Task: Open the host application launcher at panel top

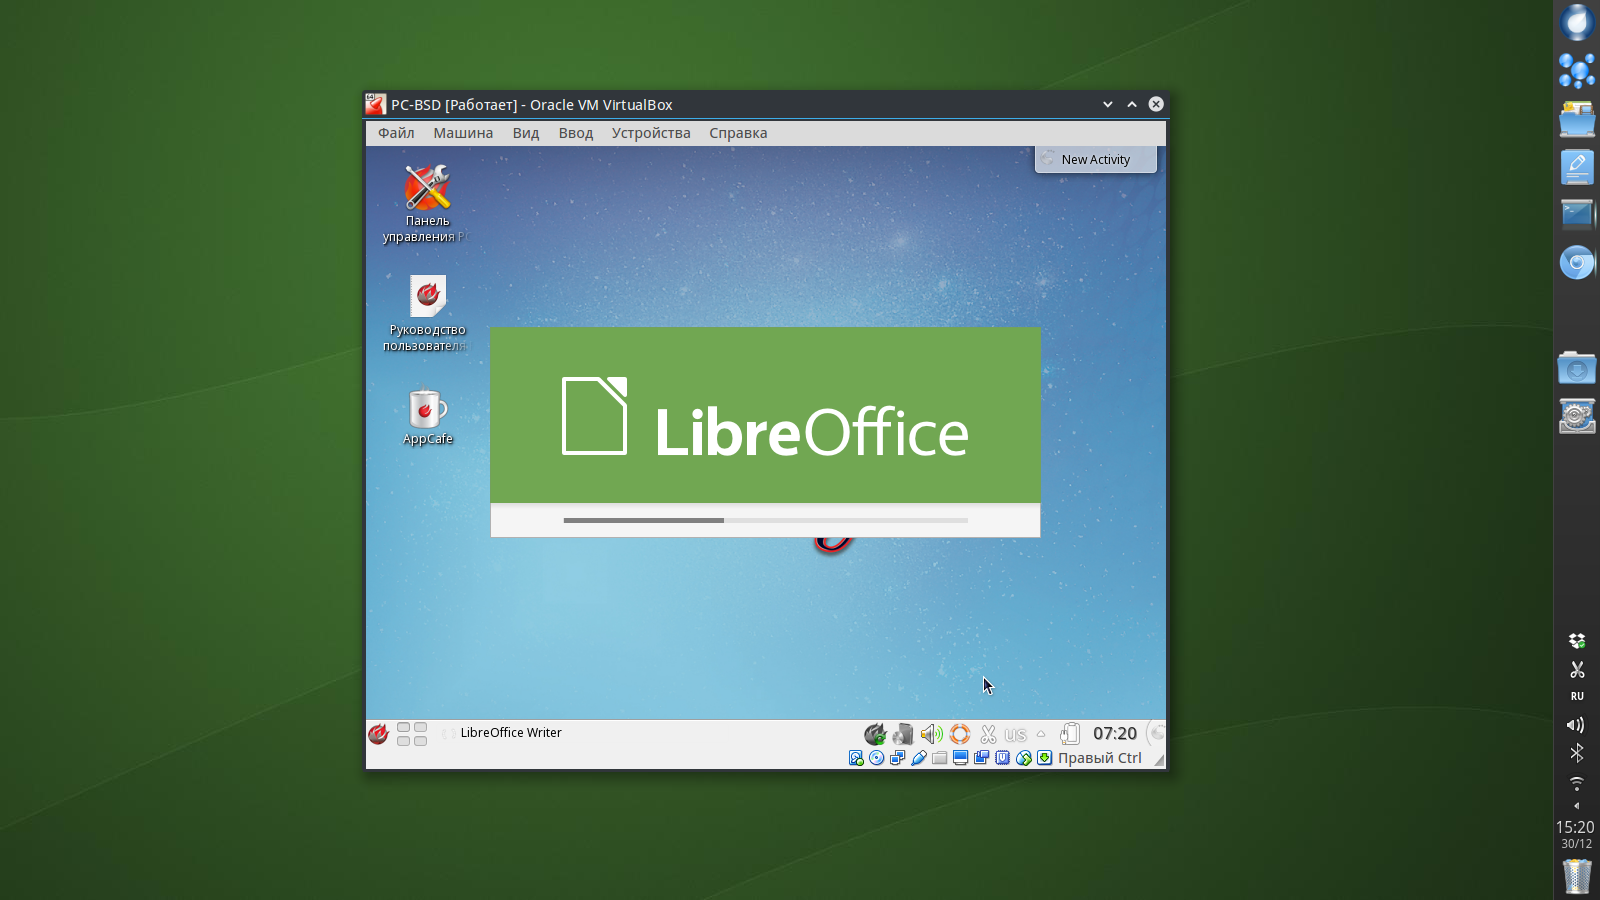Action: [x=1577, y=22]
